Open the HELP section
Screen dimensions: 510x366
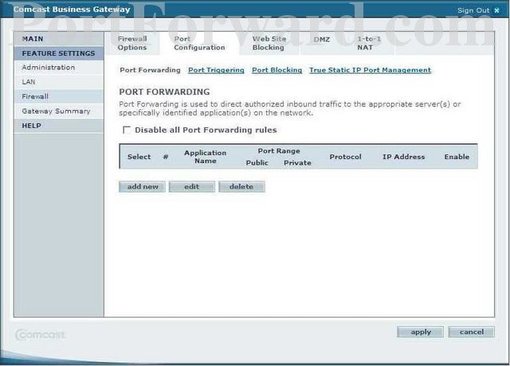pyautogui.click(x=59, y=126)
